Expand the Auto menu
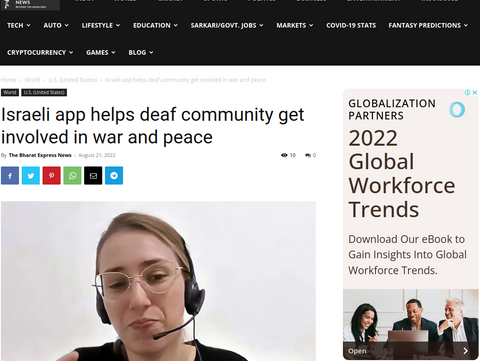480x361 pixels. pyautogui.click(x=56, y=25)
